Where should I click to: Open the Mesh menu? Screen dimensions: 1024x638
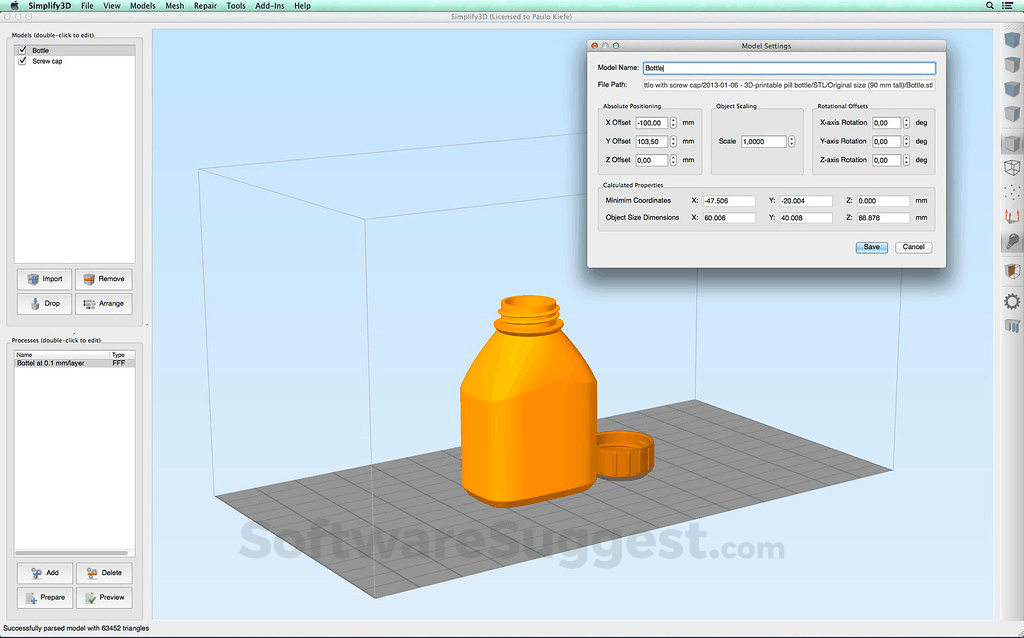(174, 5)
